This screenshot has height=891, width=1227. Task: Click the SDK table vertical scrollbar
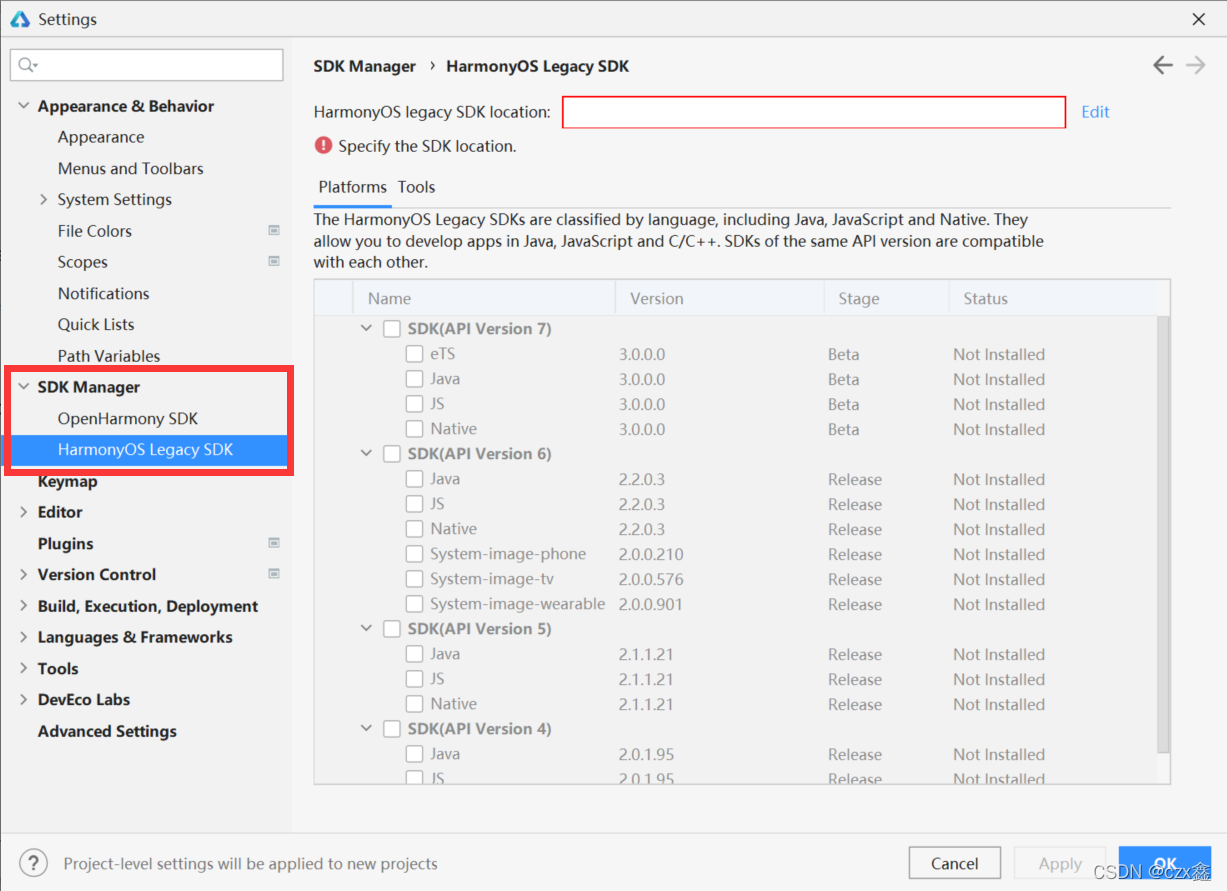[1163, 534]
